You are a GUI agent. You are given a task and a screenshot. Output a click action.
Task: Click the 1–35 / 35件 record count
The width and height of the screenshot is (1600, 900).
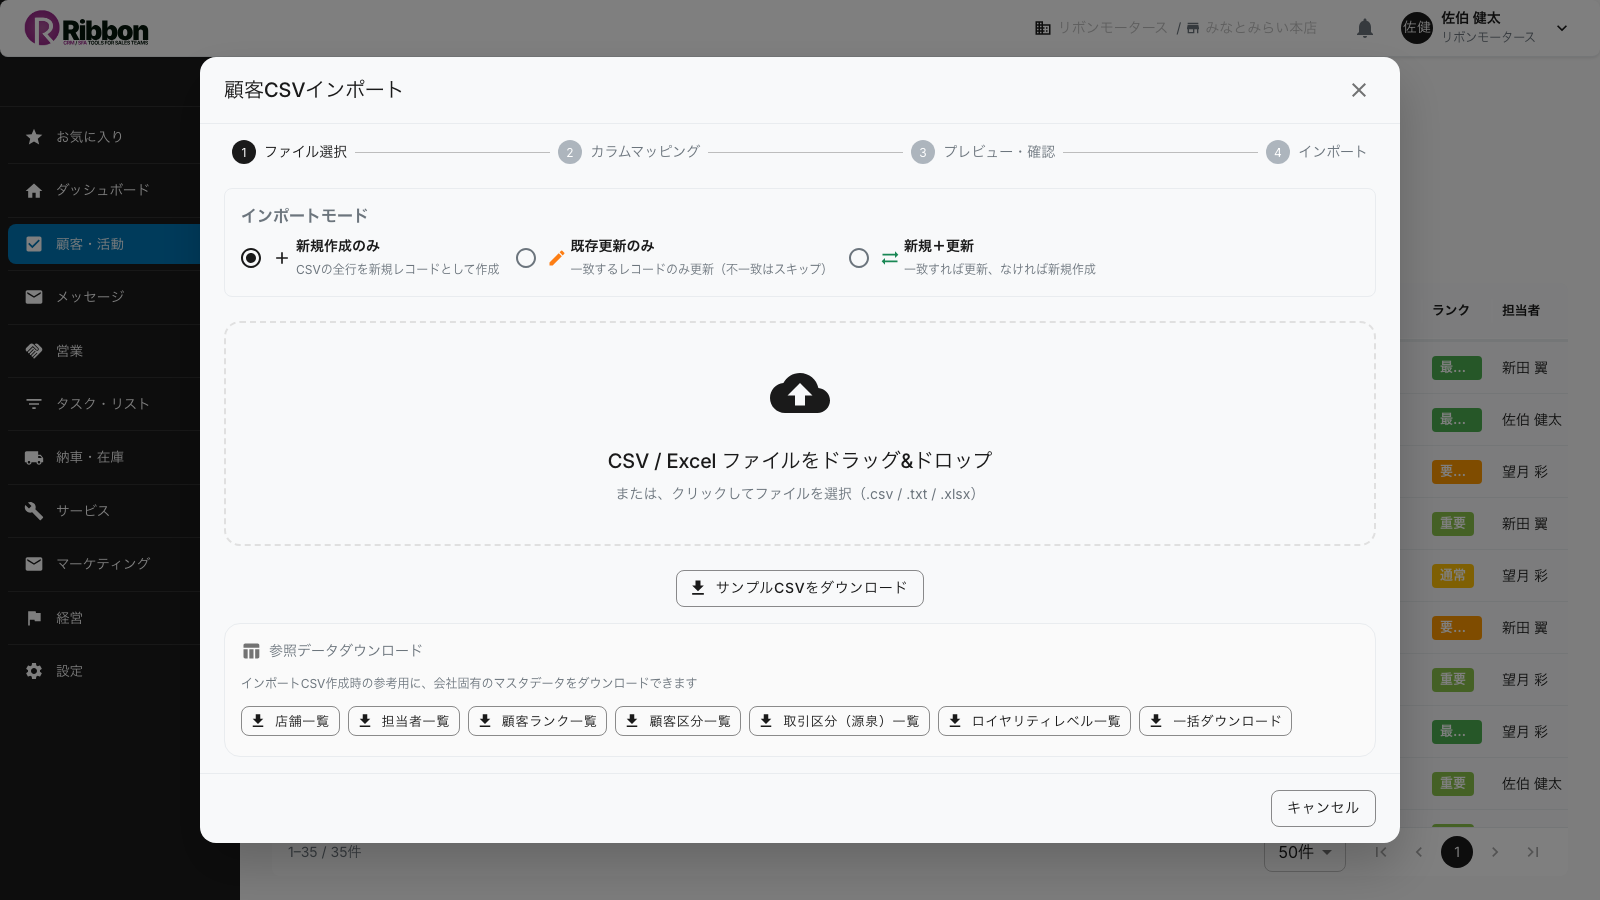pos(325,852)
